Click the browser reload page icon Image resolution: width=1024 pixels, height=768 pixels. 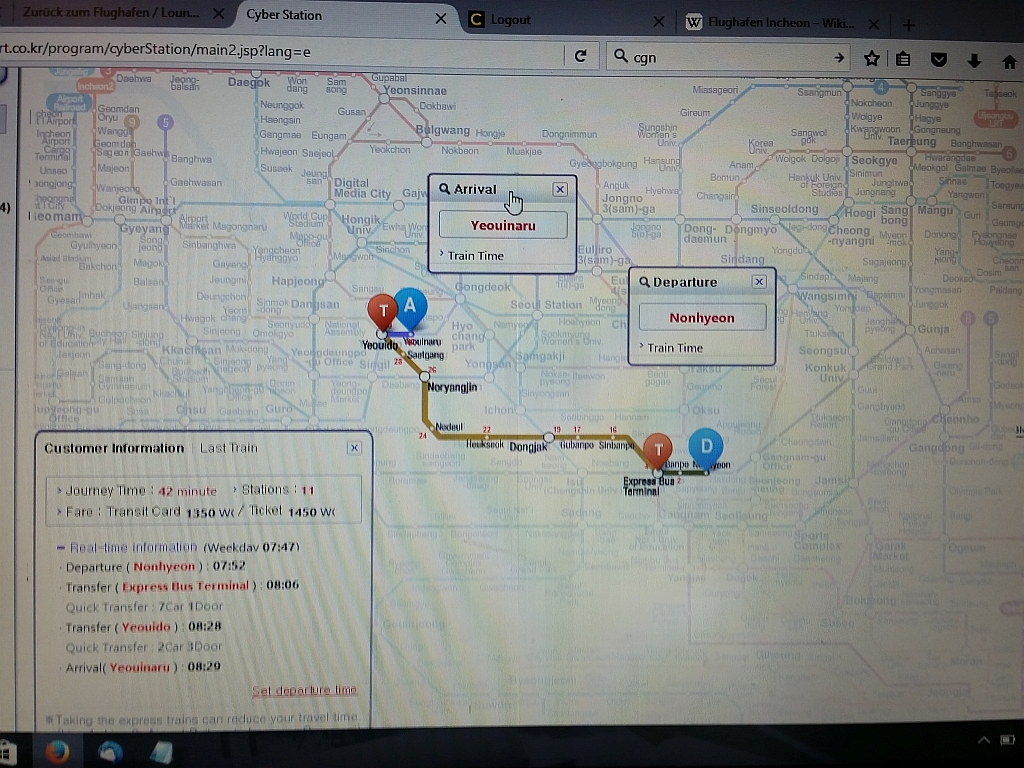click(x=580, y=57)
